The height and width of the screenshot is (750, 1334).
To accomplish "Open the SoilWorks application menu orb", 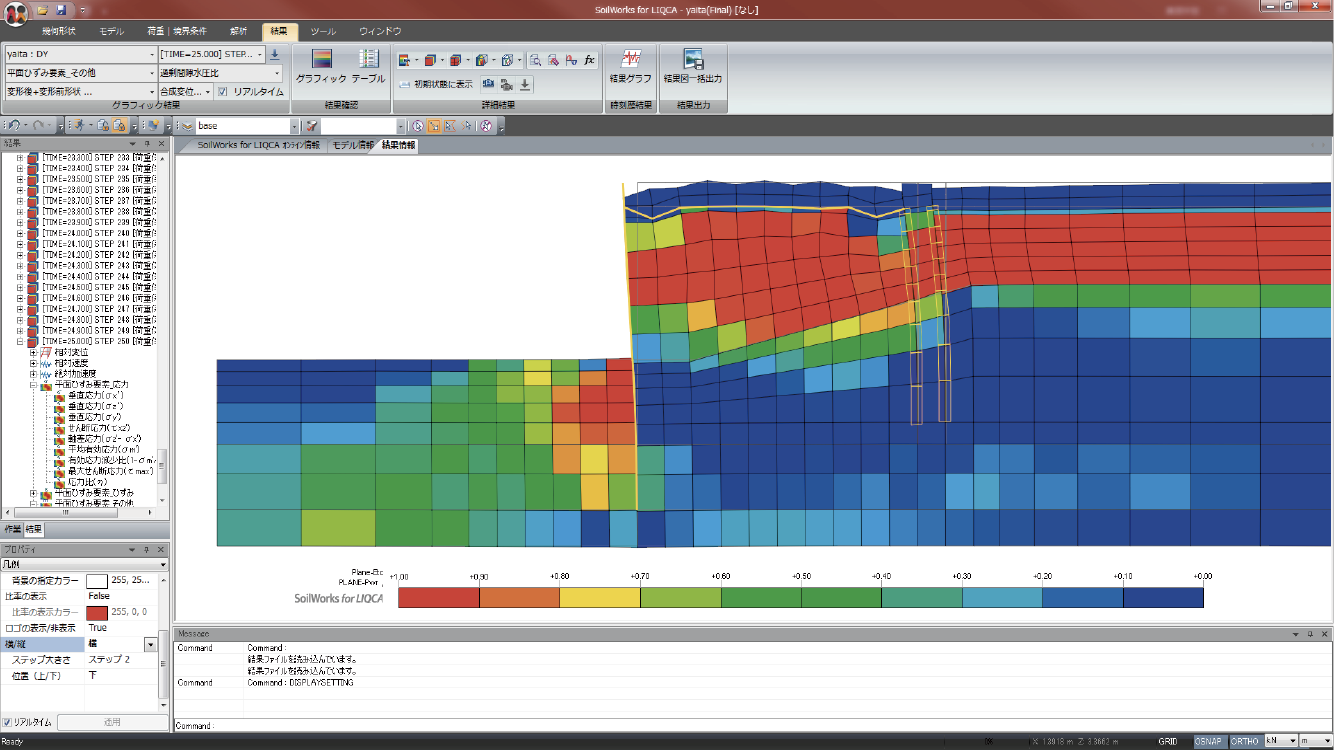I will click(x=14, y=15).
